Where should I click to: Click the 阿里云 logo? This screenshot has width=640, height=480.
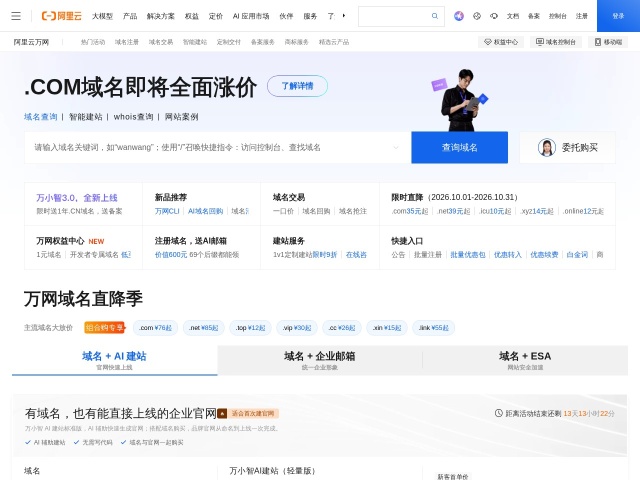point(62,16)
